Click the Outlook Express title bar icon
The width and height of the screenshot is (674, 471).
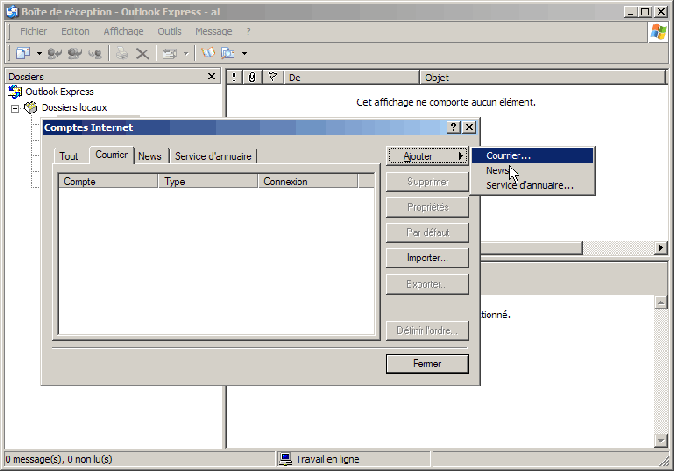13,12
